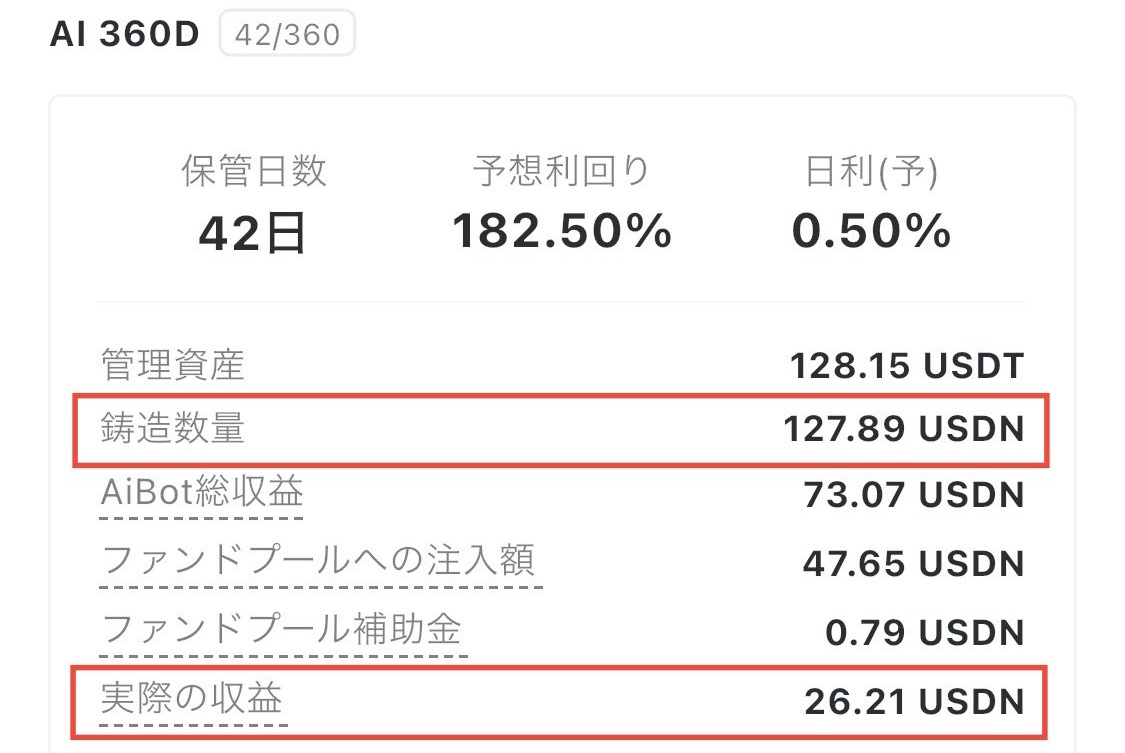The width and height of the screenshot is (1125, 753).
Task: Click the 47.65 USDN amount
Action: click(x=913, y=563)
